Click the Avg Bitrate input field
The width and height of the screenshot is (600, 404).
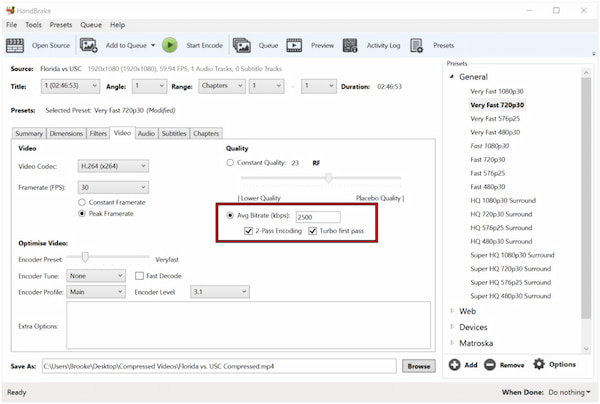(x=318, y=216)
